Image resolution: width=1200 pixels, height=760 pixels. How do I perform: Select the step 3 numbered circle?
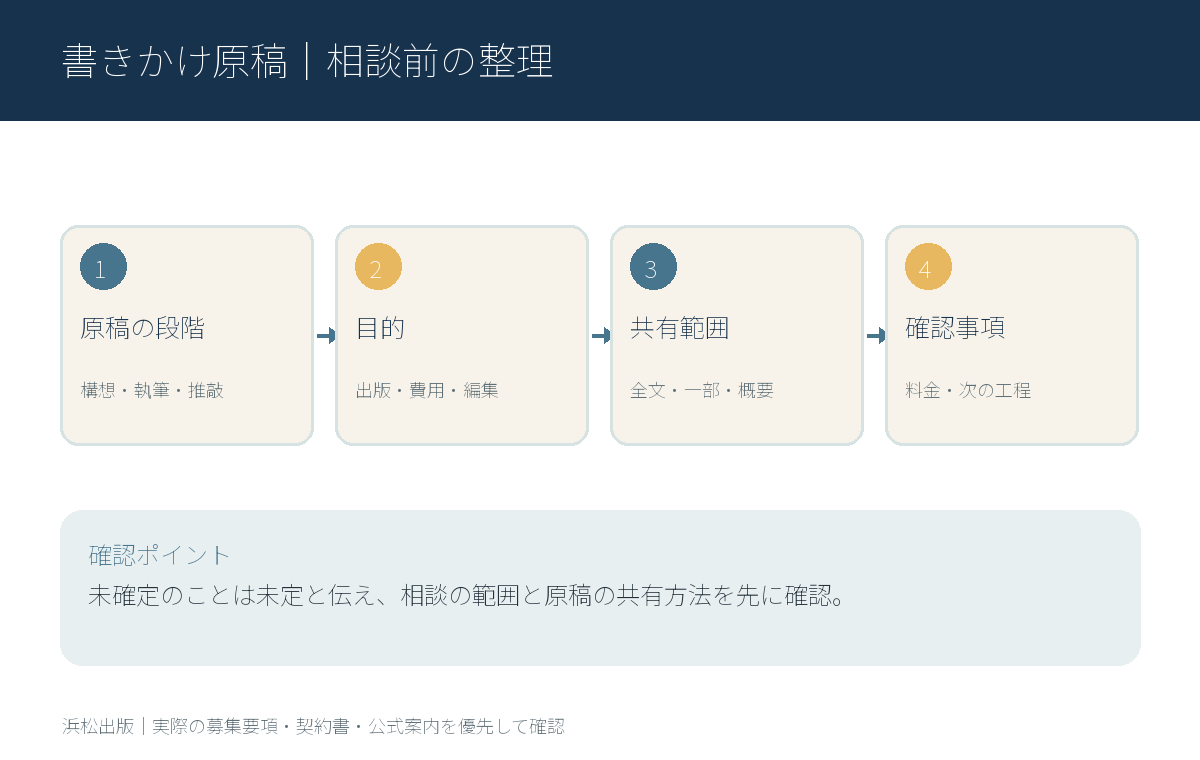click(x=653, y=267)
